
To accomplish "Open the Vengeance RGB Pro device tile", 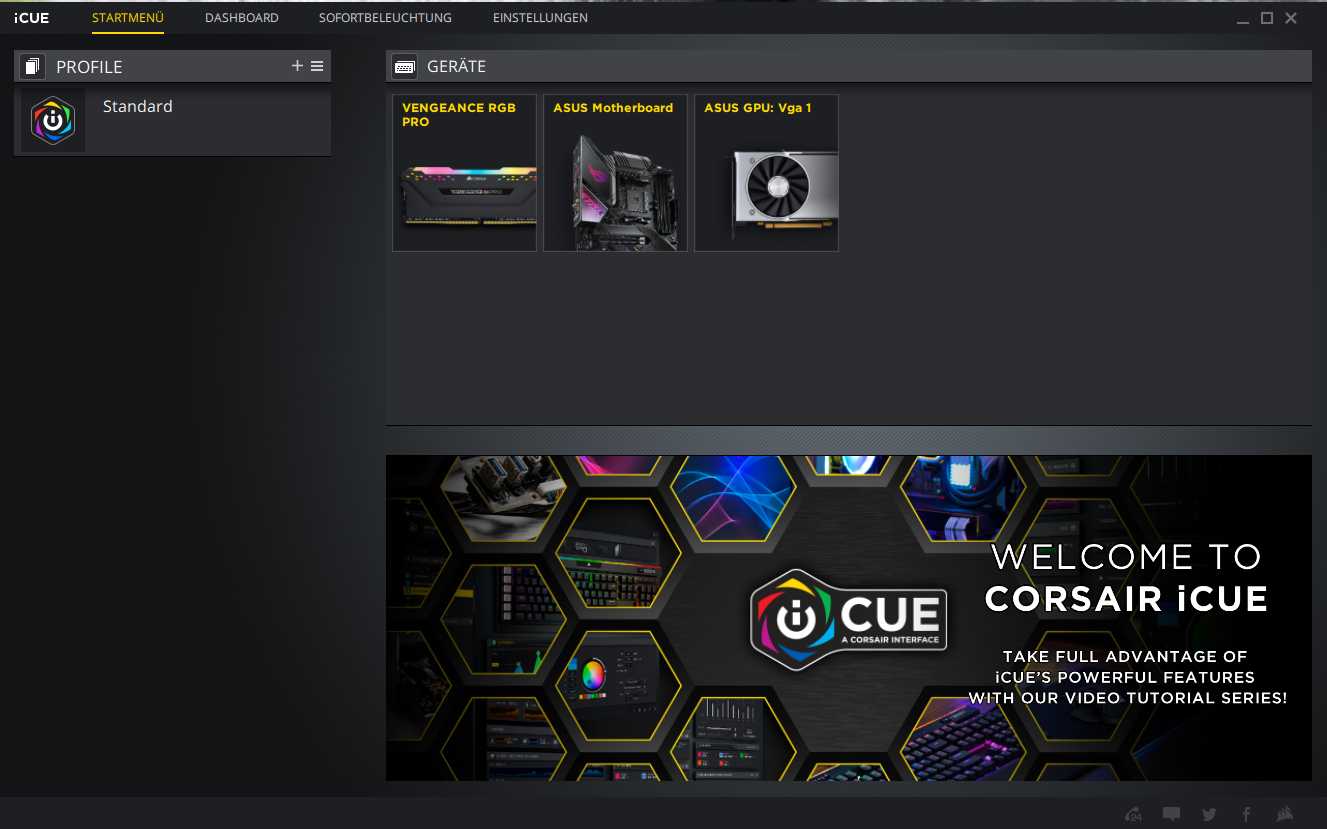I will (465, 173).
